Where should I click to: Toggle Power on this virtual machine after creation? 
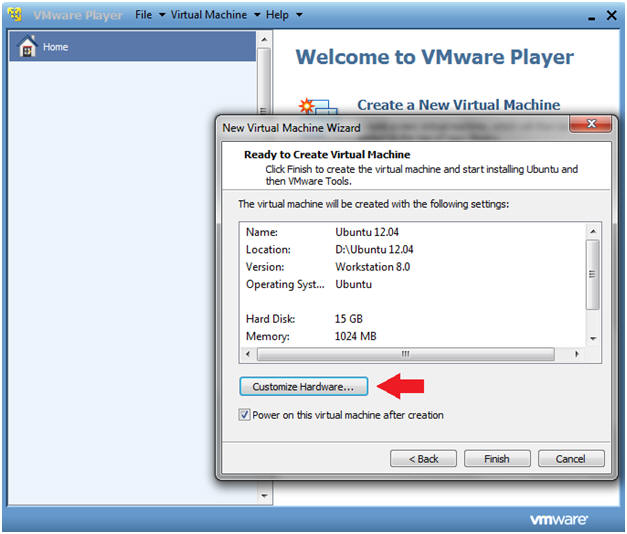[244, 415]
